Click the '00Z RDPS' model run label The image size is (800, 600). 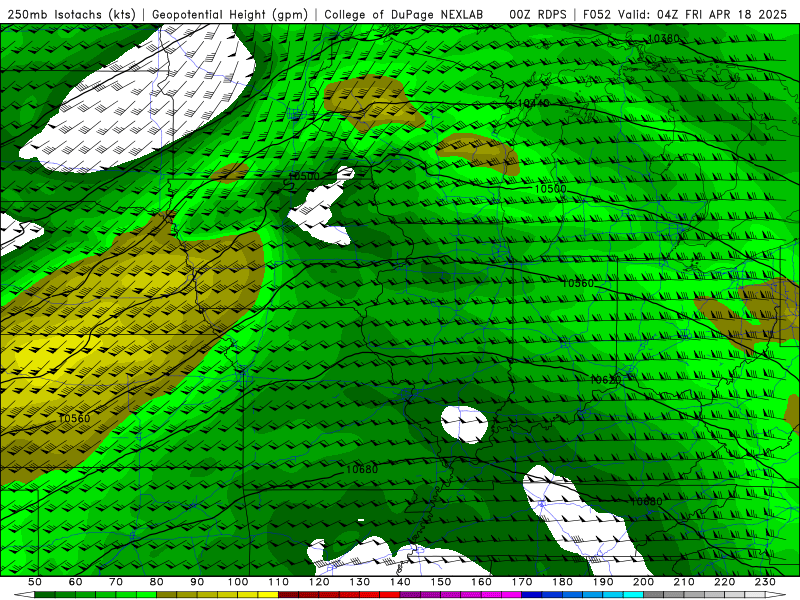click(x=538, y=14)
